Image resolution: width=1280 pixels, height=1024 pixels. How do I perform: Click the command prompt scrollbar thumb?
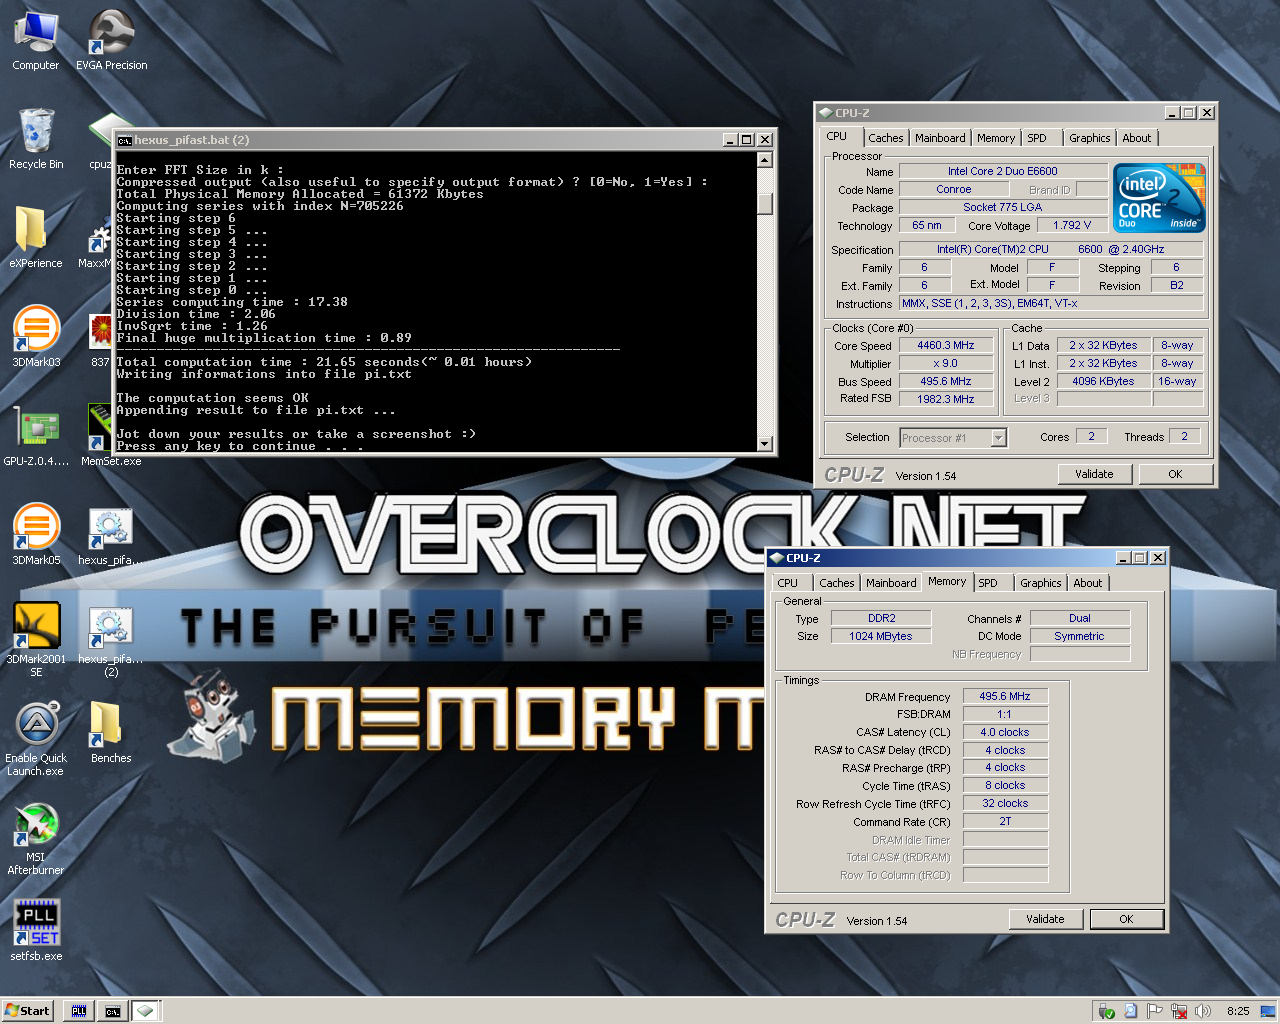765,203
